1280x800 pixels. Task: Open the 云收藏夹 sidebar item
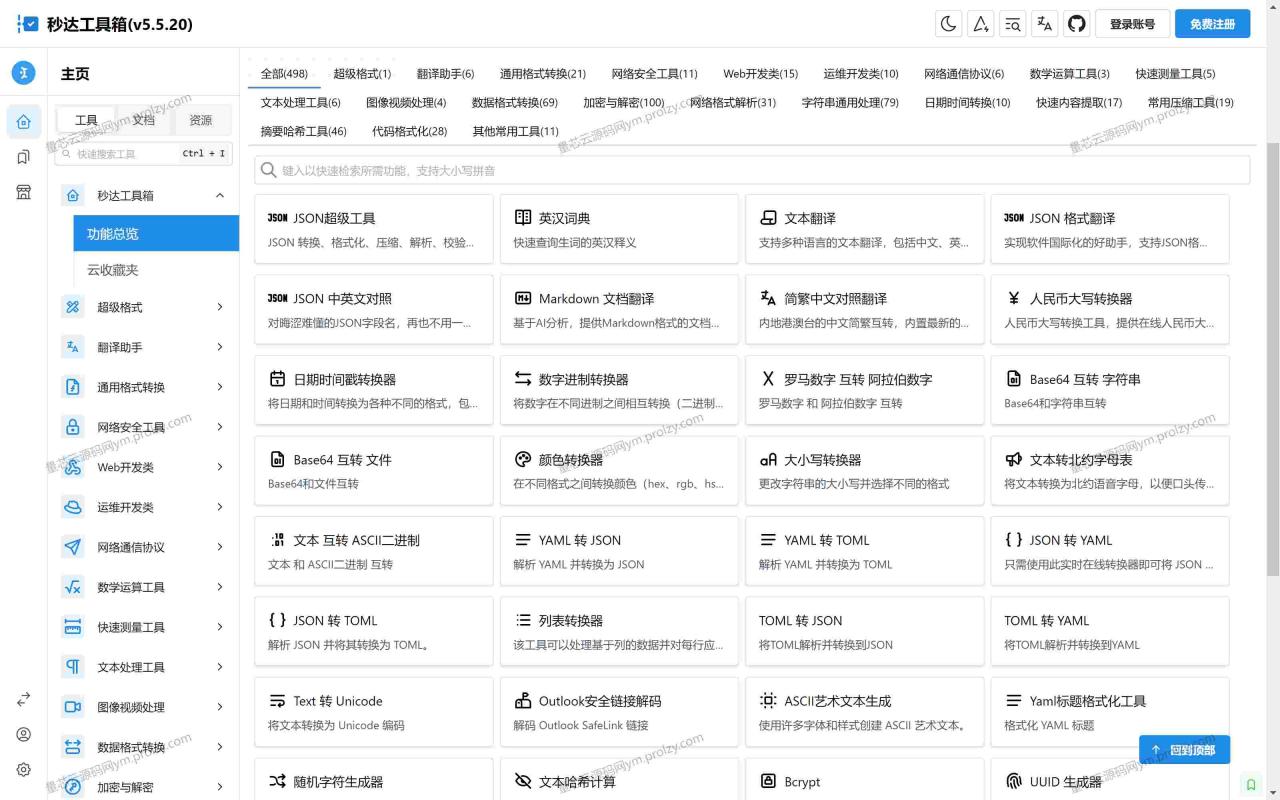pyautogui.click(x=156, y=270)
